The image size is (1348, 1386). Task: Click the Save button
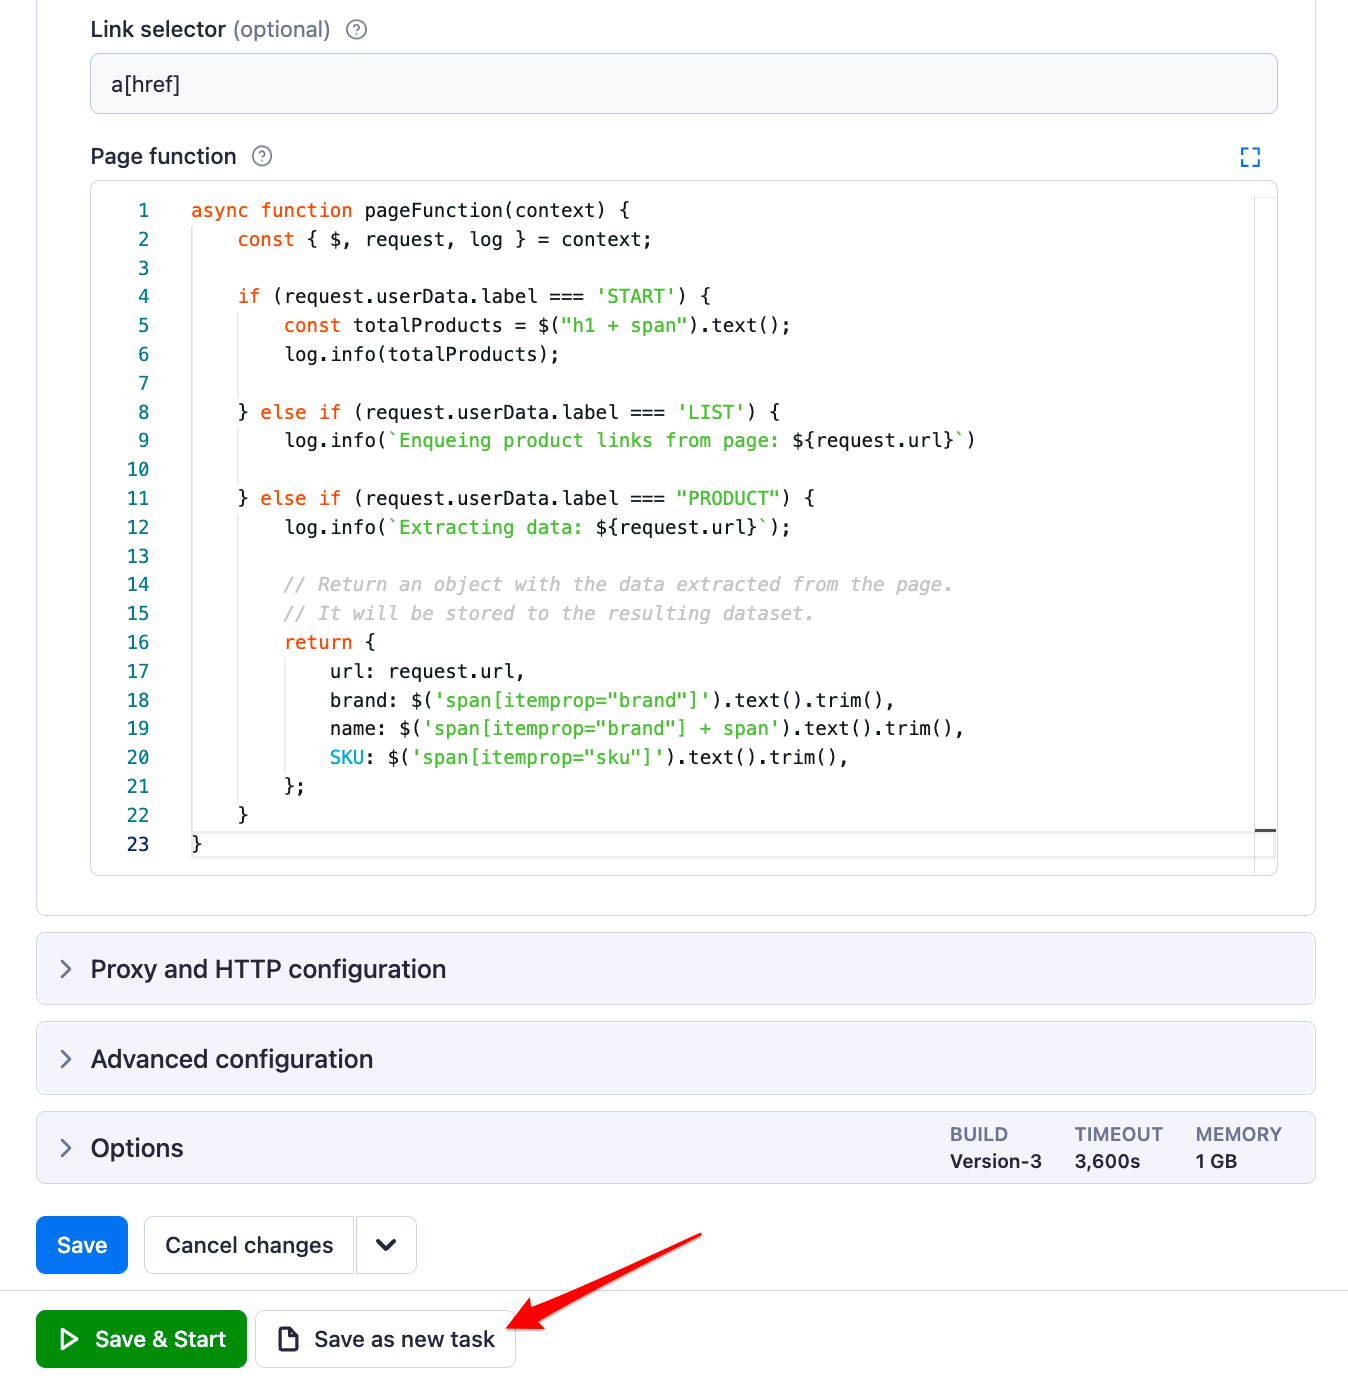click(81, 1245)
